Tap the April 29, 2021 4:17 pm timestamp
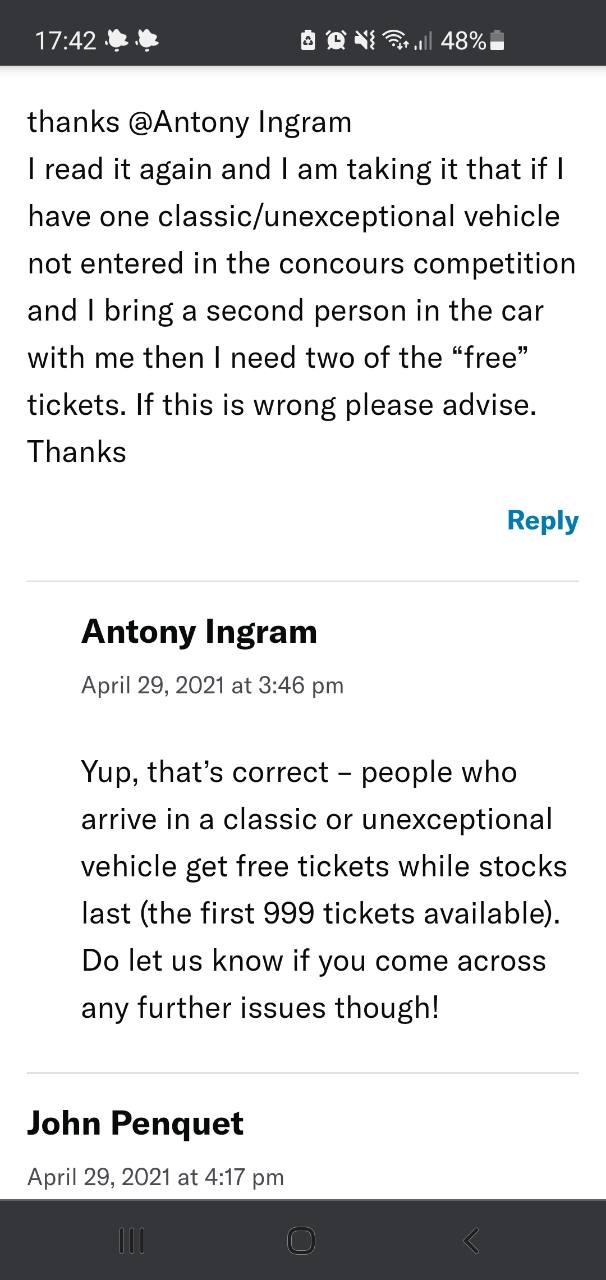 [155, 1177]
